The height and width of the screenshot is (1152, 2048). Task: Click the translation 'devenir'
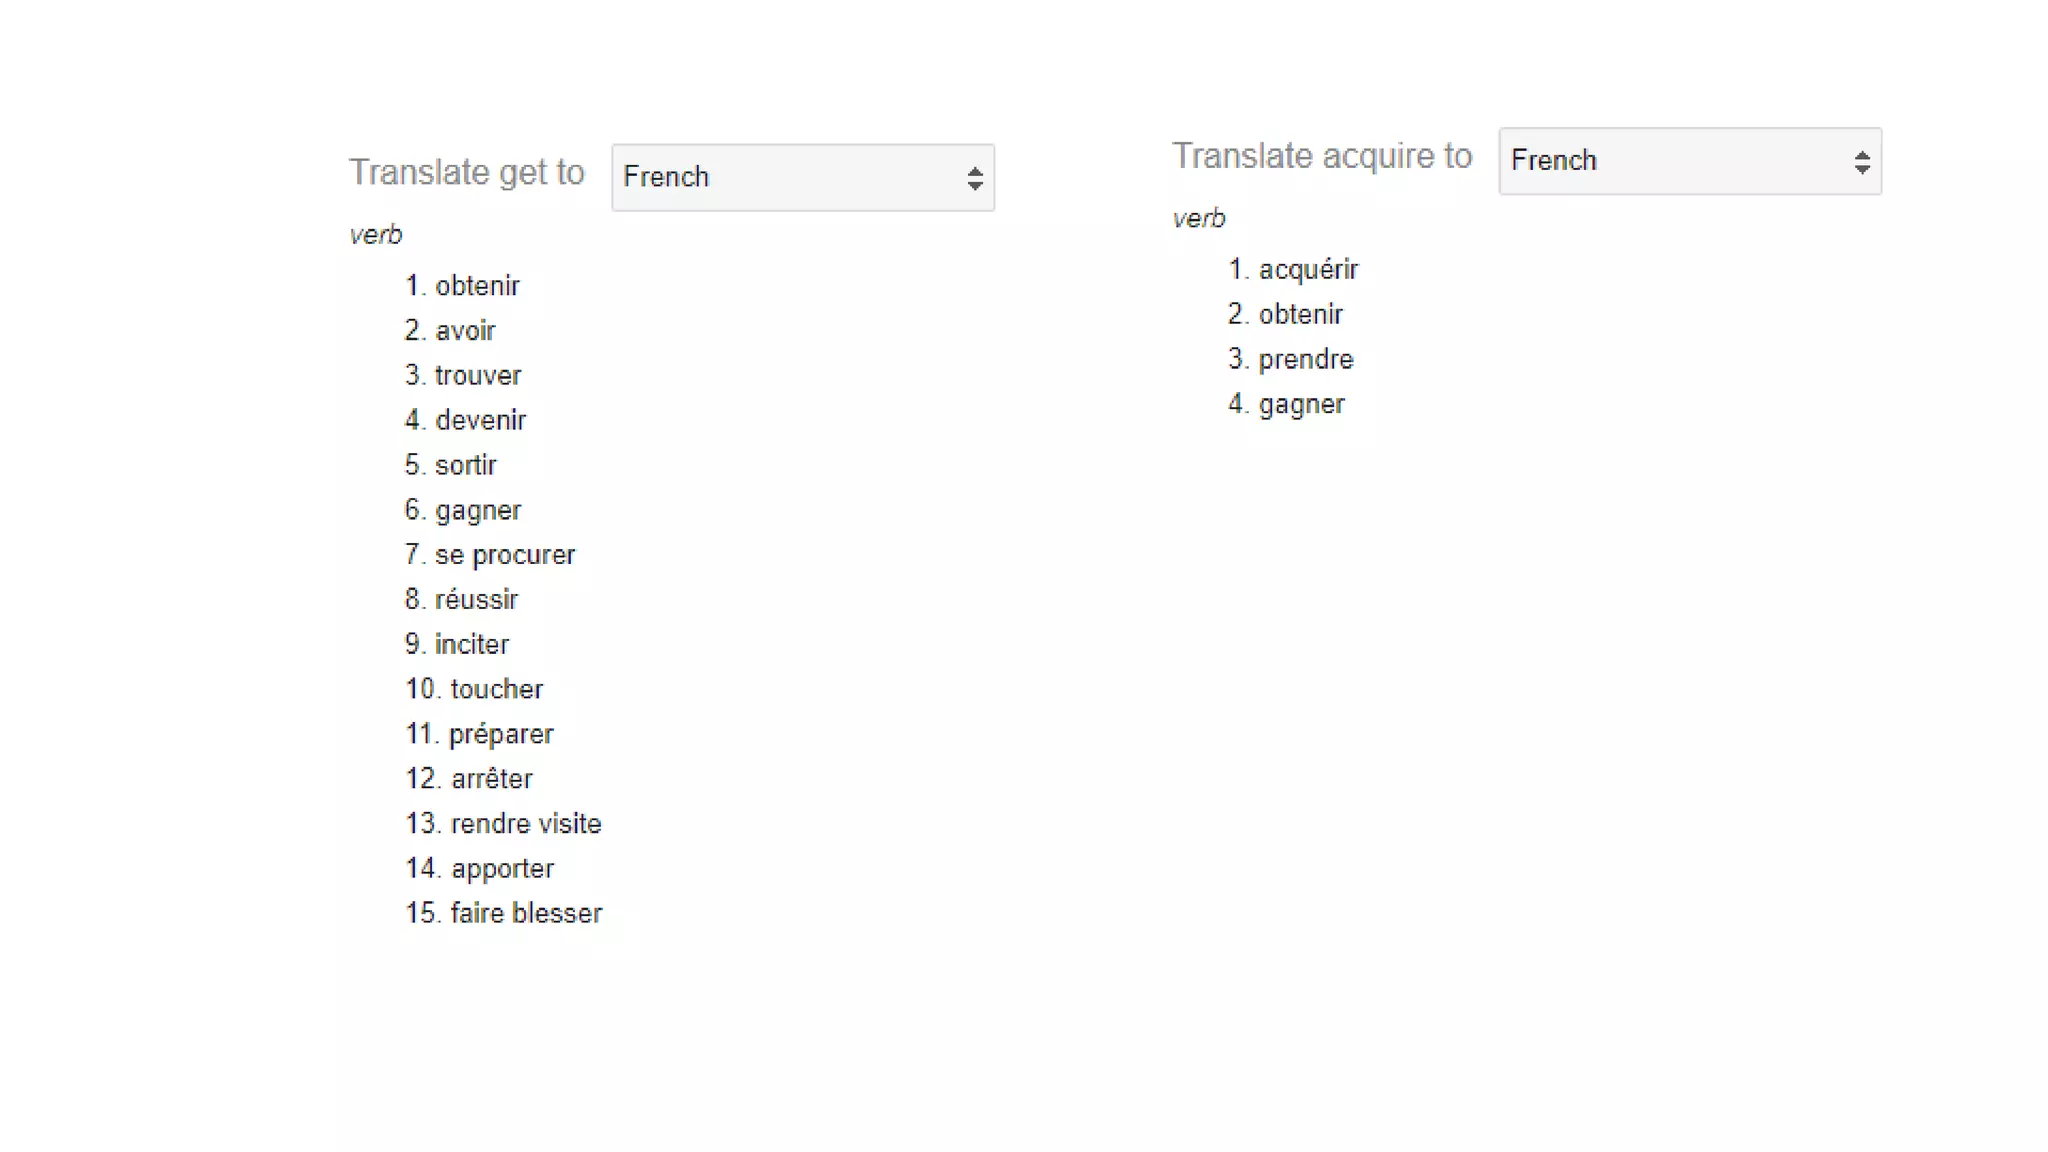coord(480,420)
